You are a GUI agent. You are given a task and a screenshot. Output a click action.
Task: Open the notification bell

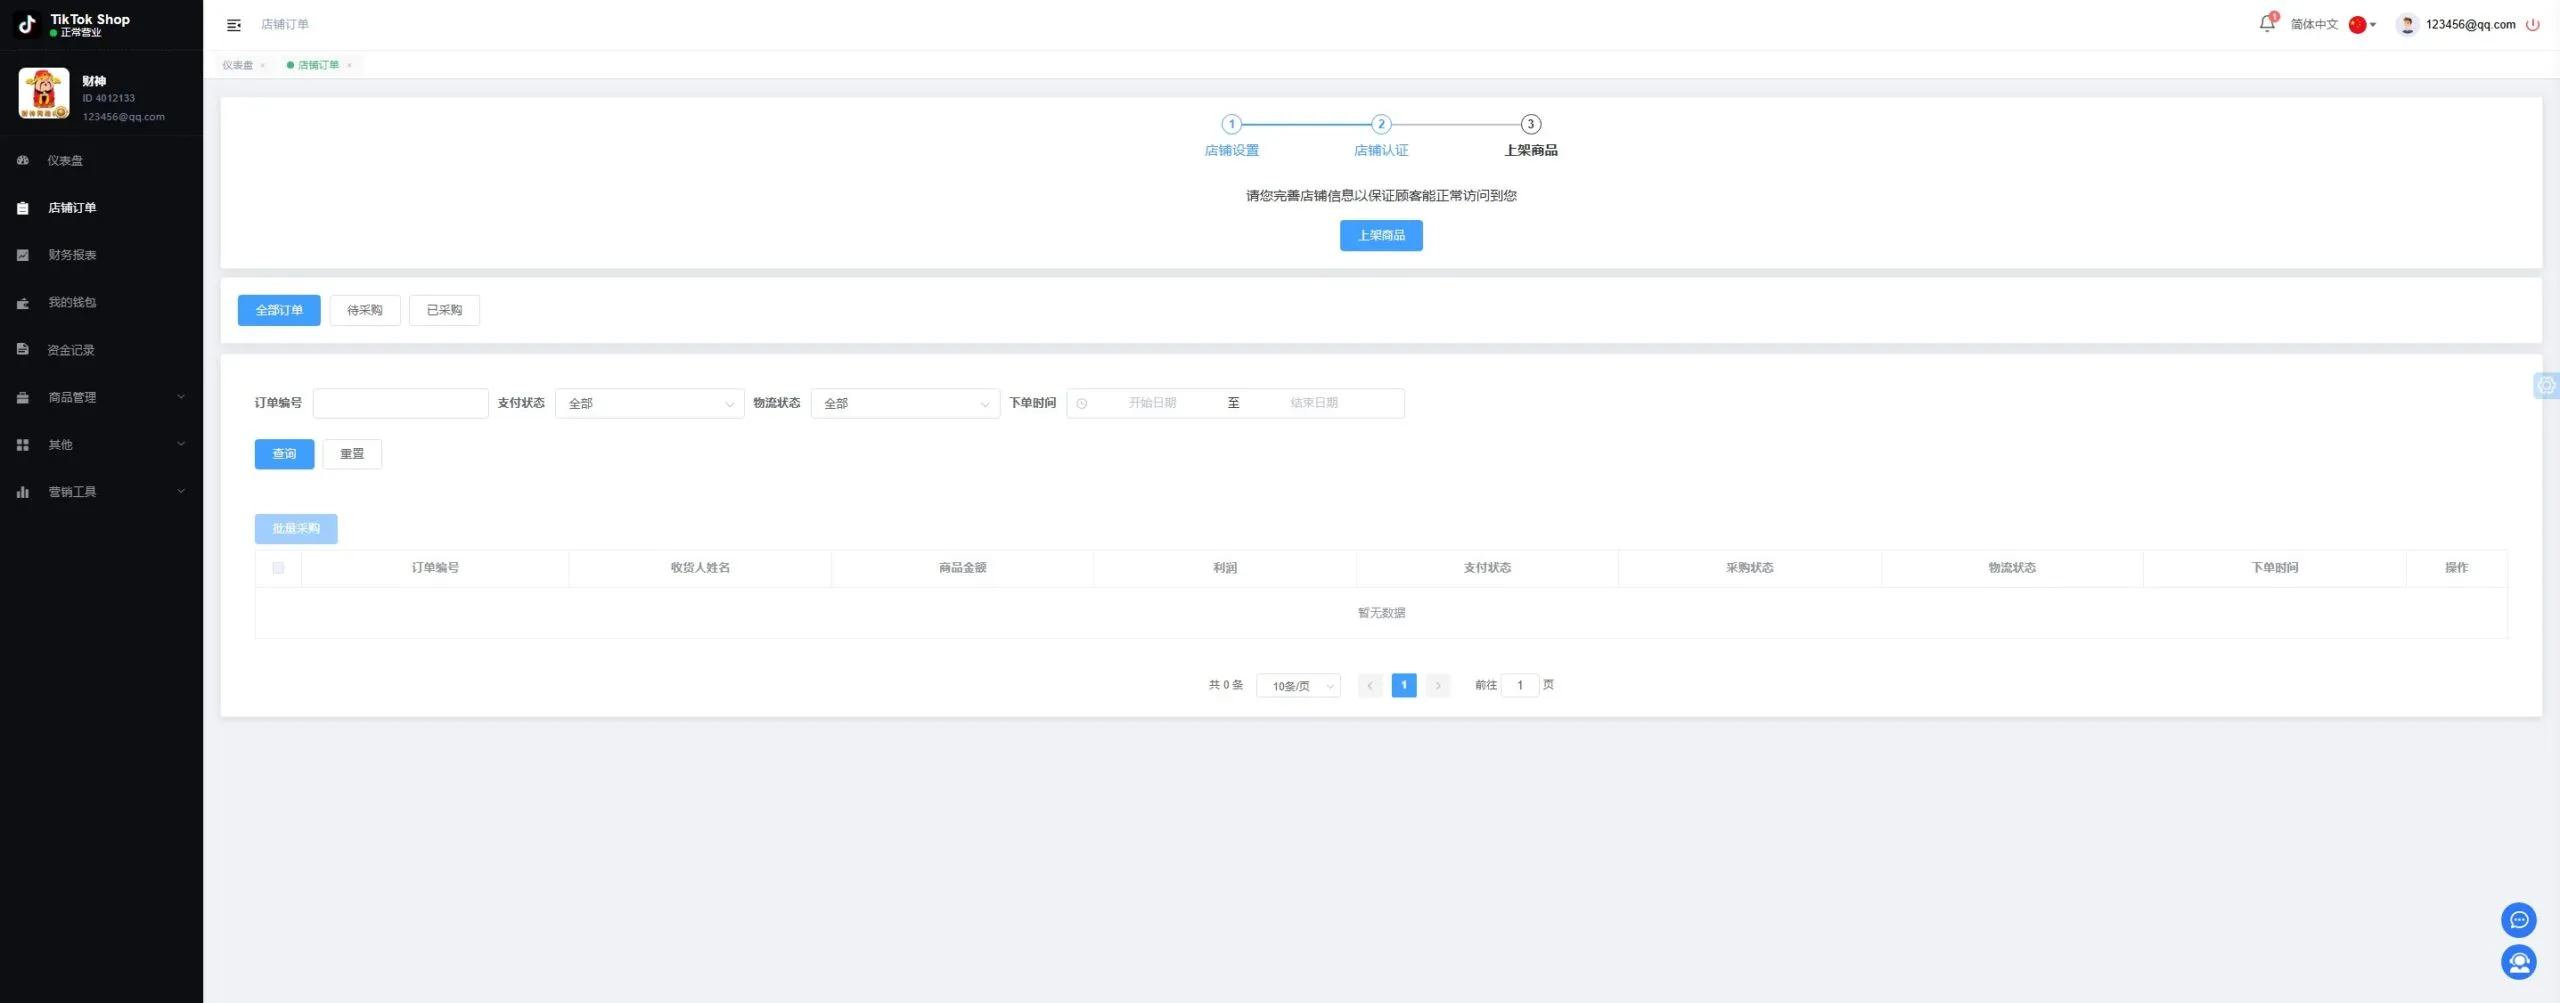pyautogui.click(x=2267, y=24)
